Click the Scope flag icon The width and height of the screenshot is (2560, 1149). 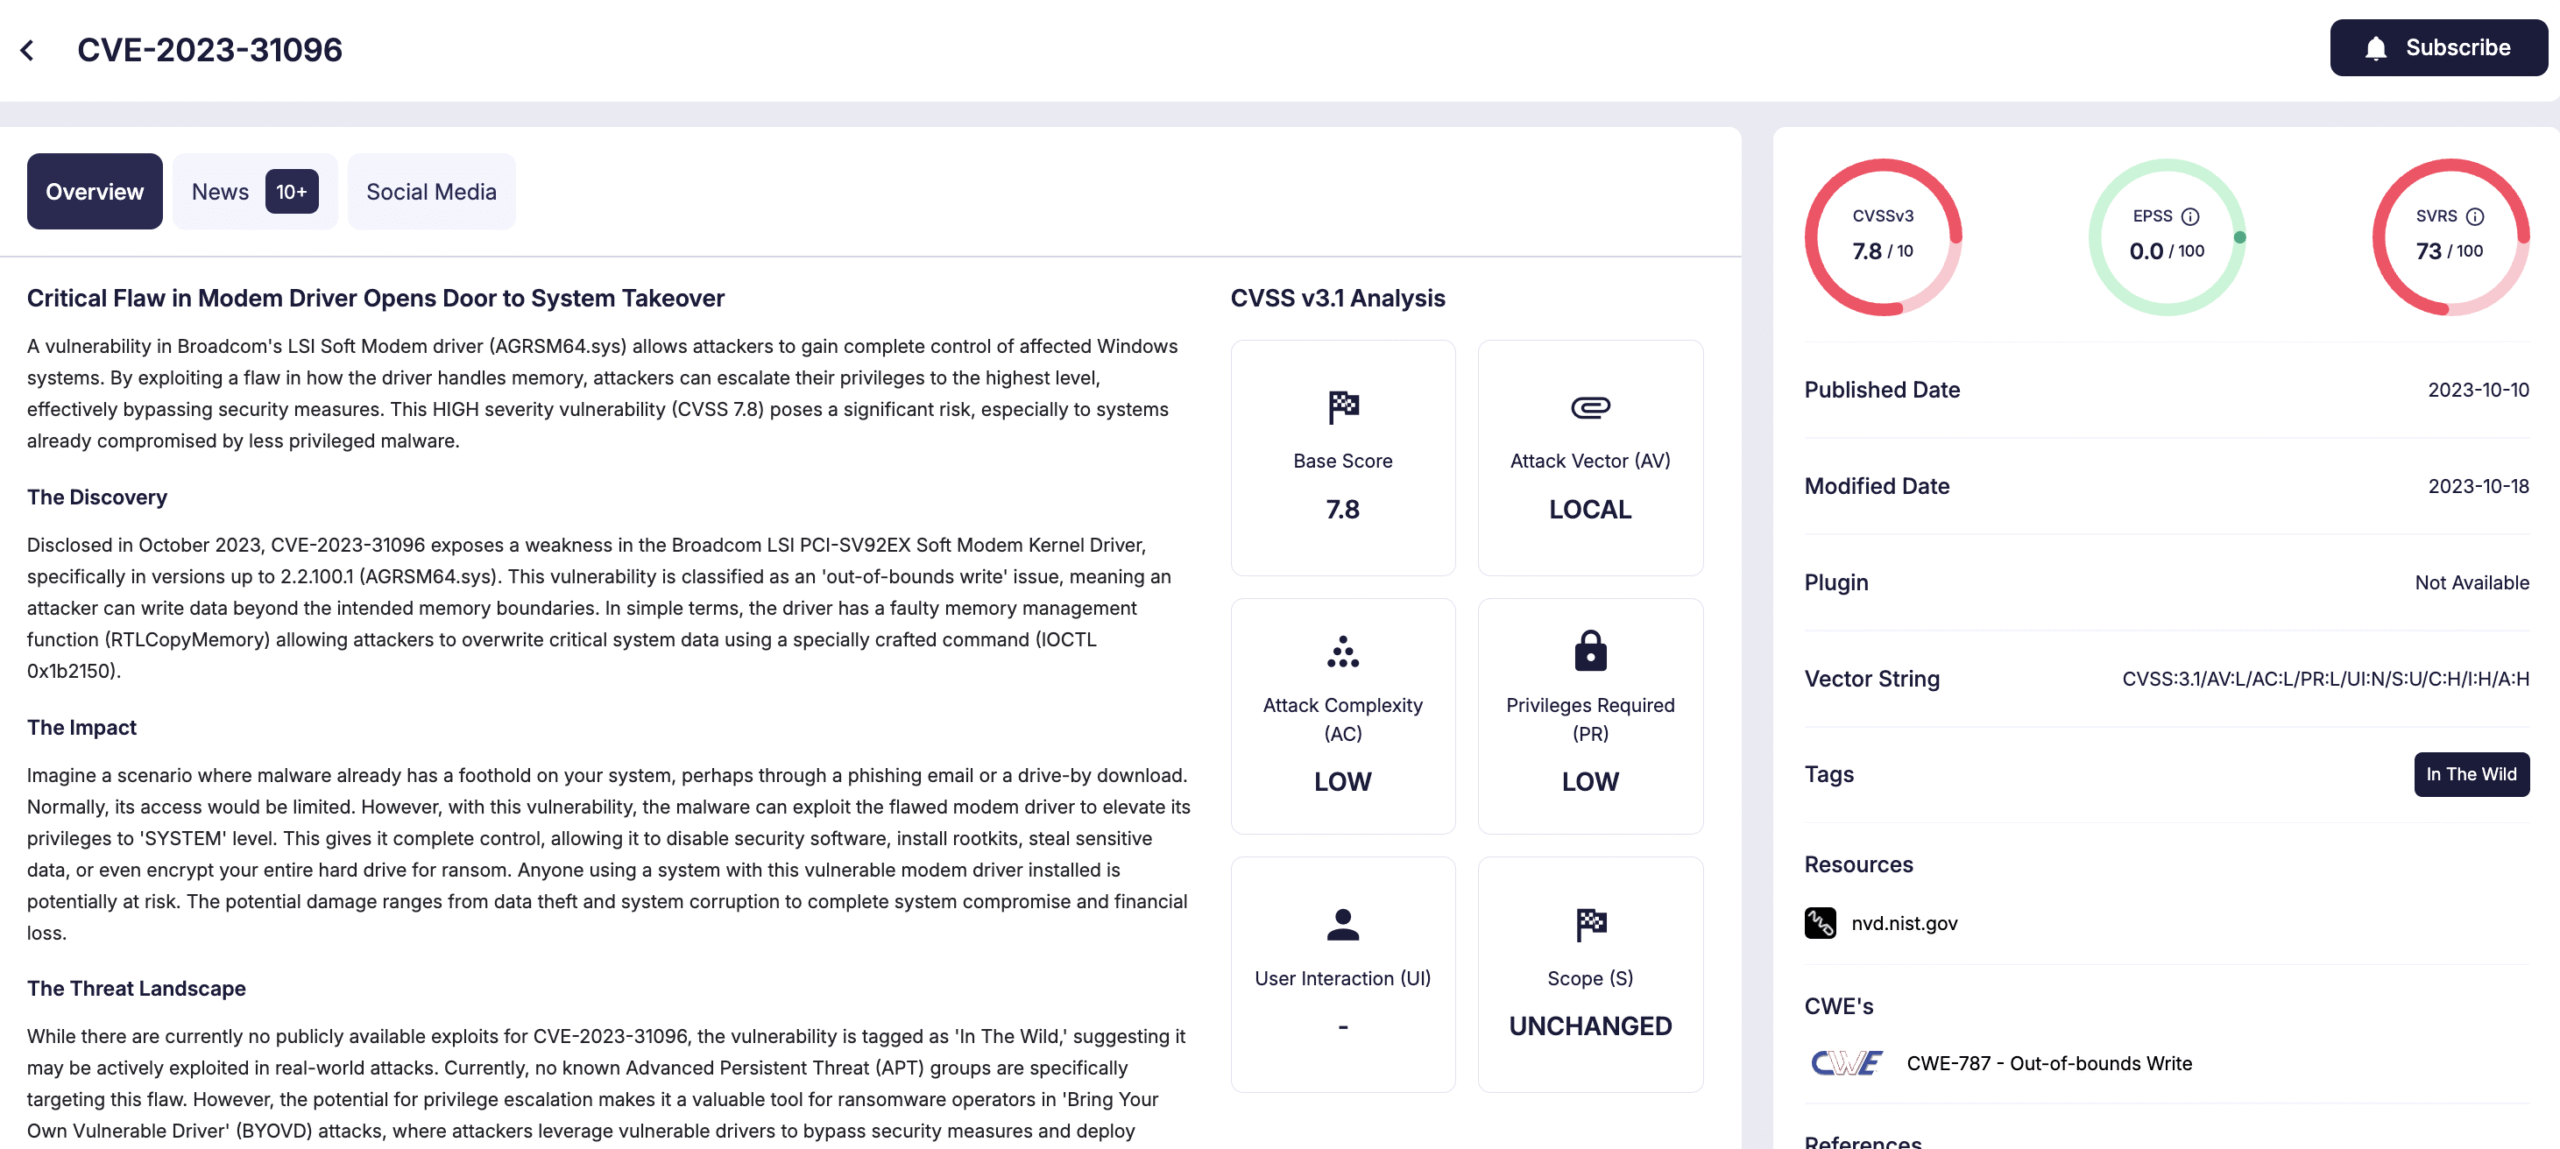[1590, 925]
